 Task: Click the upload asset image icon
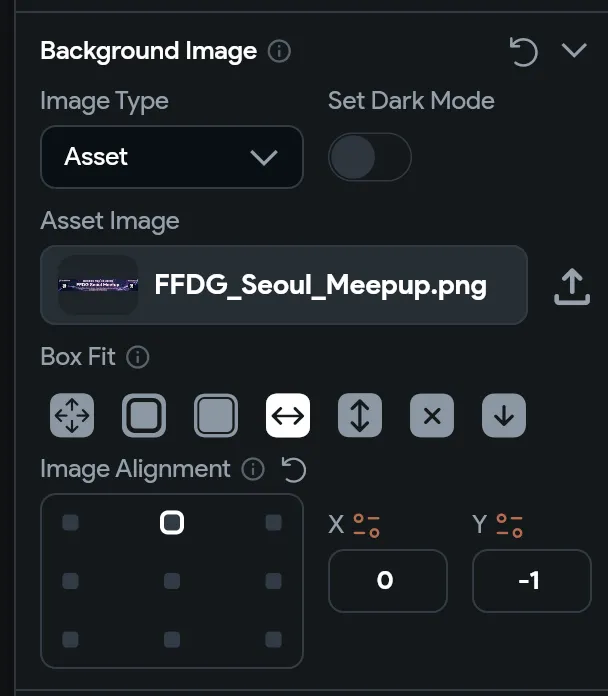pyautogui.click(x=571, y=287)
